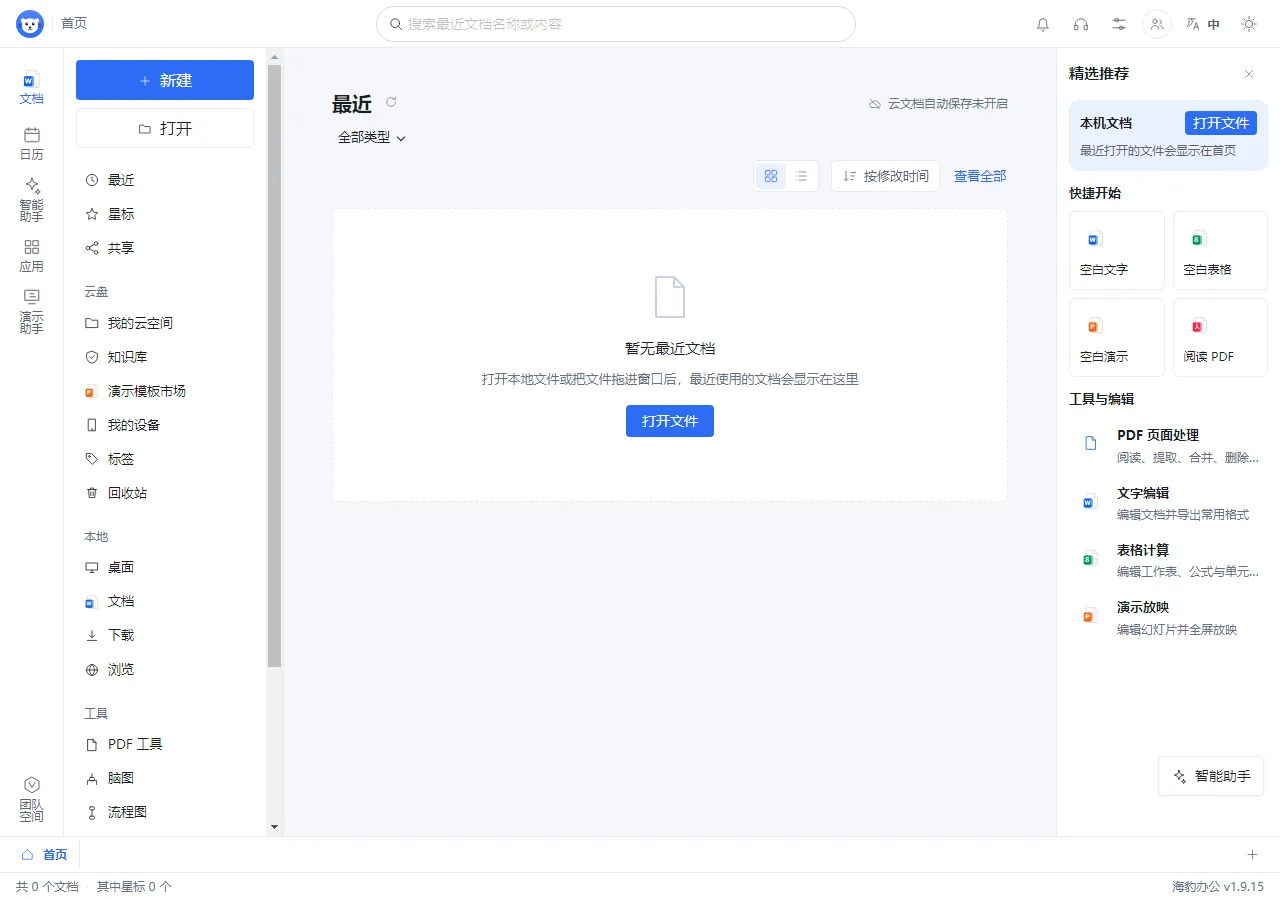Open 智能助手 in the left rail
This screenshot has height=900, width=1280.
(x=32, y=200)
